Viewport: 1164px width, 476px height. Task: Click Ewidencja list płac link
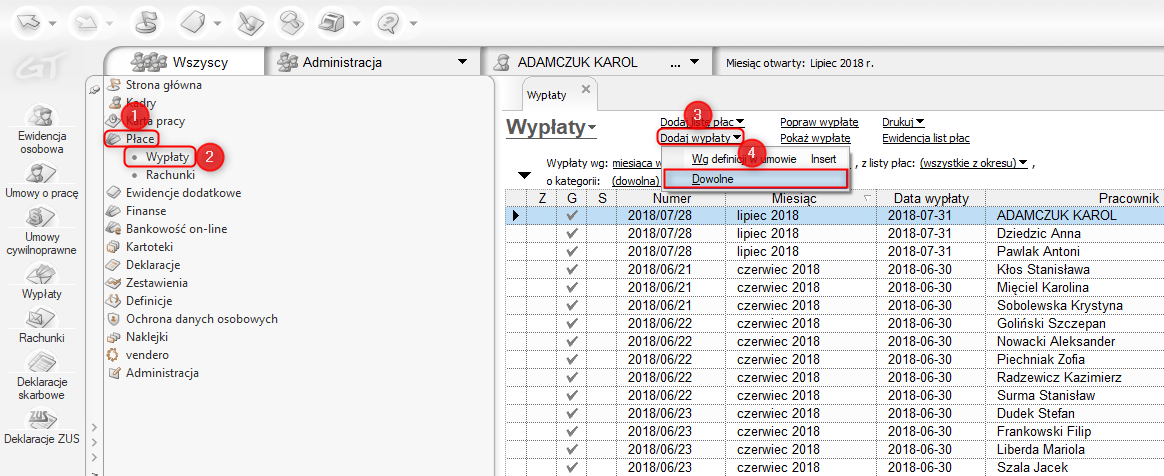926,137
